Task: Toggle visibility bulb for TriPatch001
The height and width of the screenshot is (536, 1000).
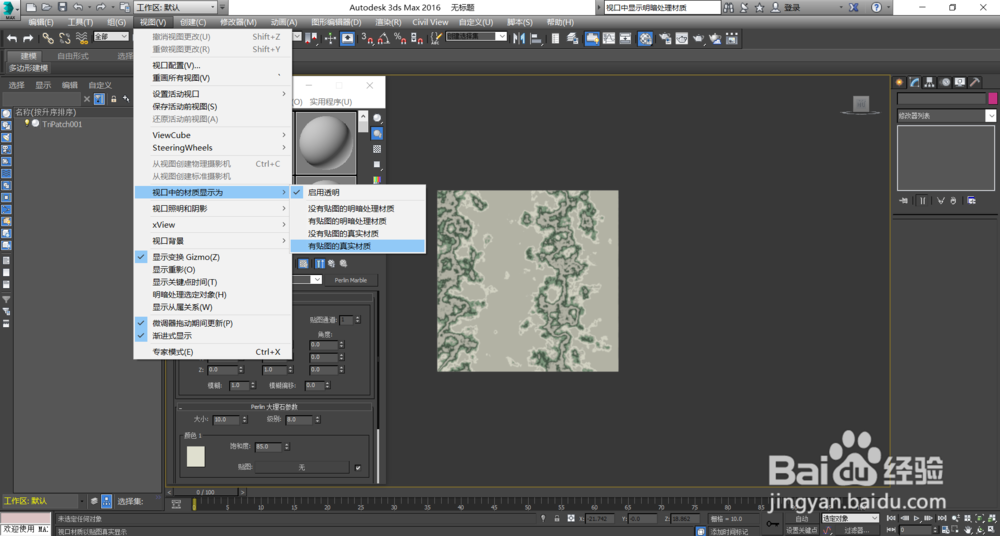Action: pos(26,124)
